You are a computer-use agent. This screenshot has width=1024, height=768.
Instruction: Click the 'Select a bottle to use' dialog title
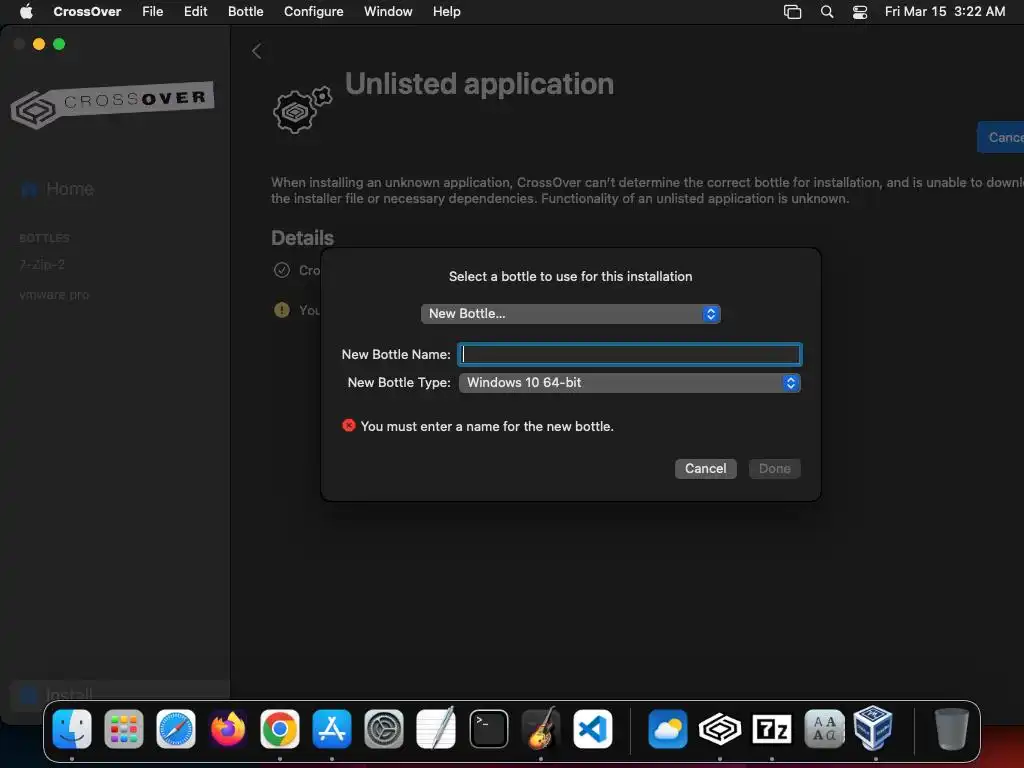pos(570,276)
